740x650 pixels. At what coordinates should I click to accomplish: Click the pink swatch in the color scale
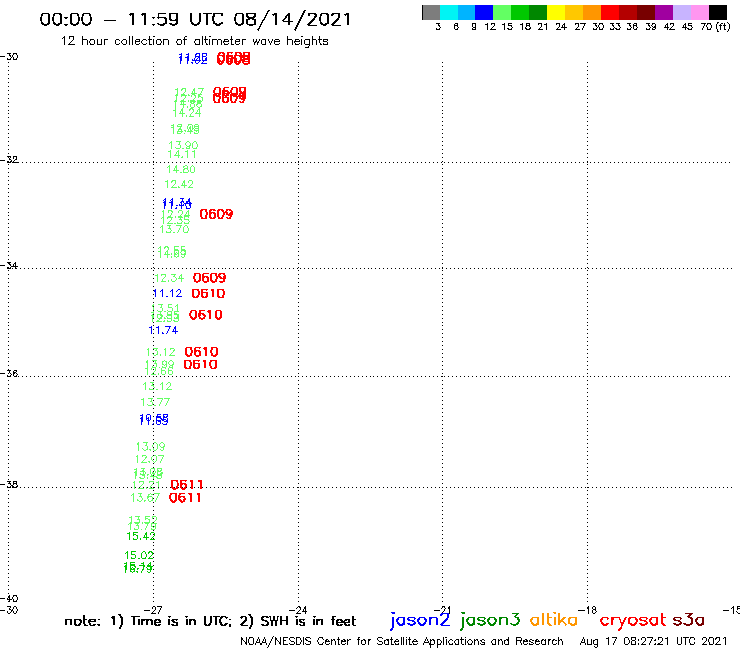699,12
